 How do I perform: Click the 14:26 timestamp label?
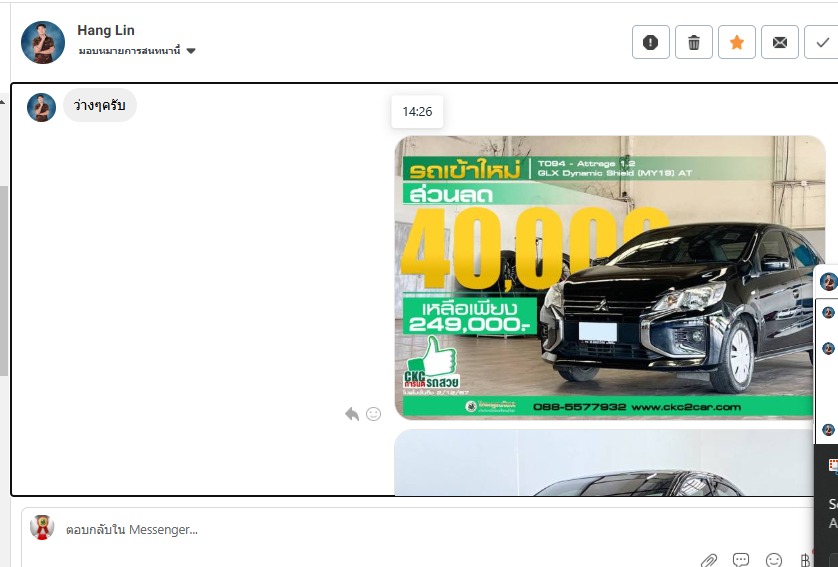[417, 112]
